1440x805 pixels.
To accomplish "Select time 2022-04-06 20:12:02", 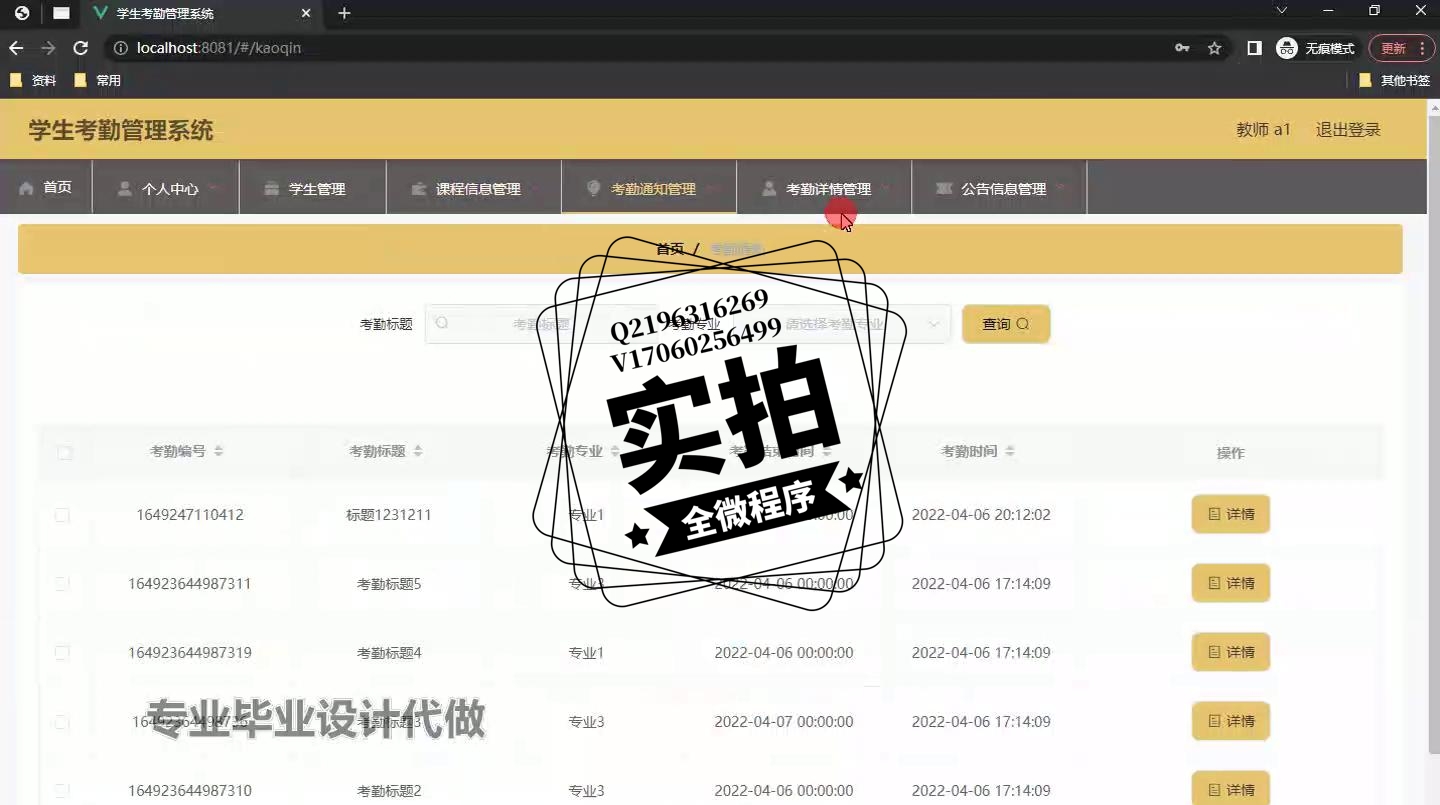I will [981, 515].
